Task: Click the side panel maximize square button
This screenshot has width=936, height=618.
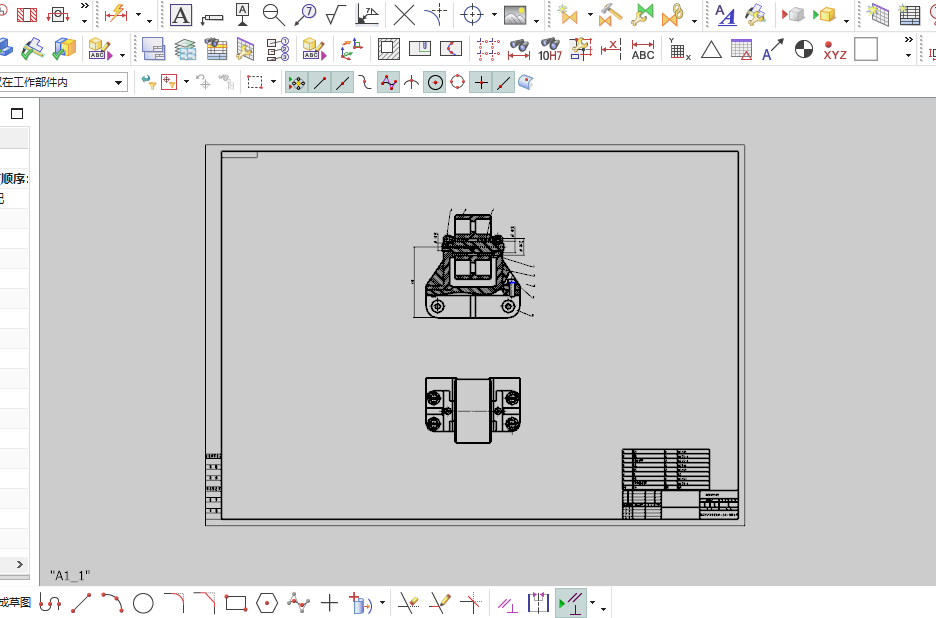Action: 17,113
